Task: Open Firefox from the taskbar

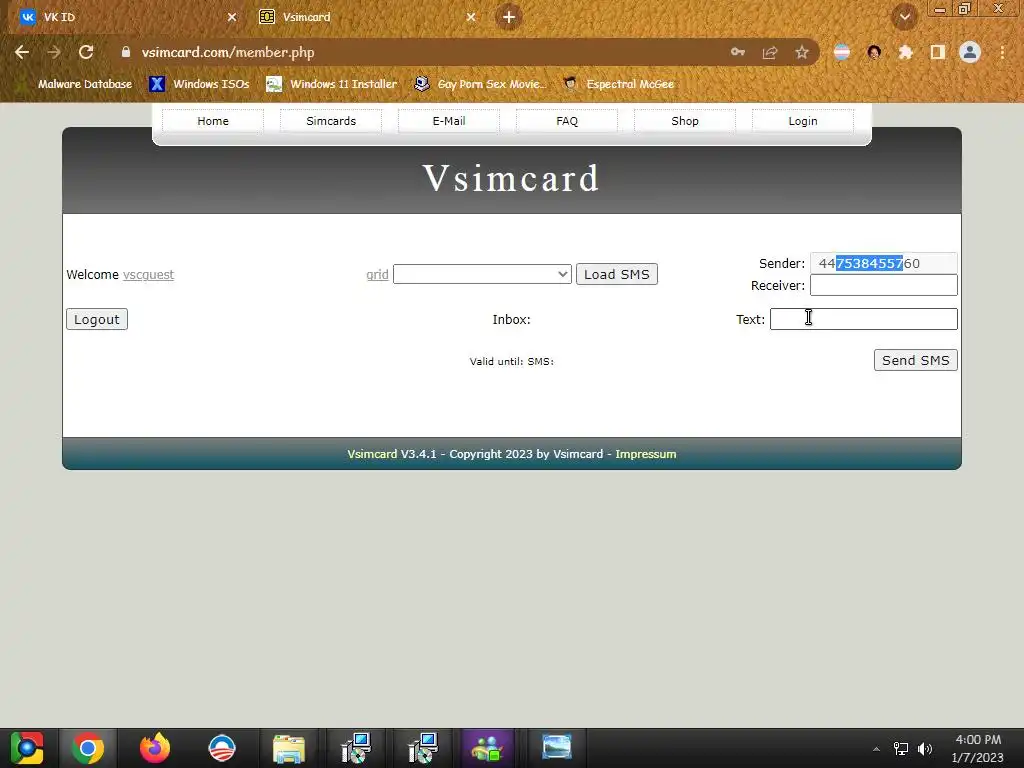Action: [x=155, y=748]
